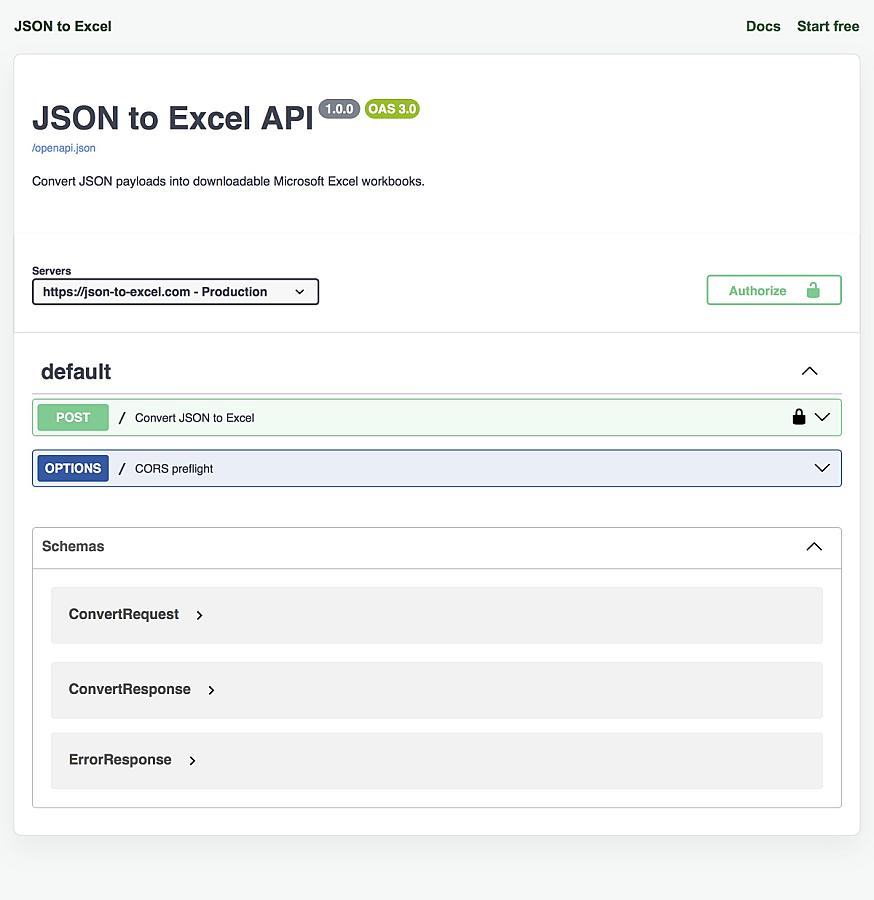Screen dimensions: 874x900
Task: Click the 'JSON to Excel API' title
Action: tap(173, 118)
